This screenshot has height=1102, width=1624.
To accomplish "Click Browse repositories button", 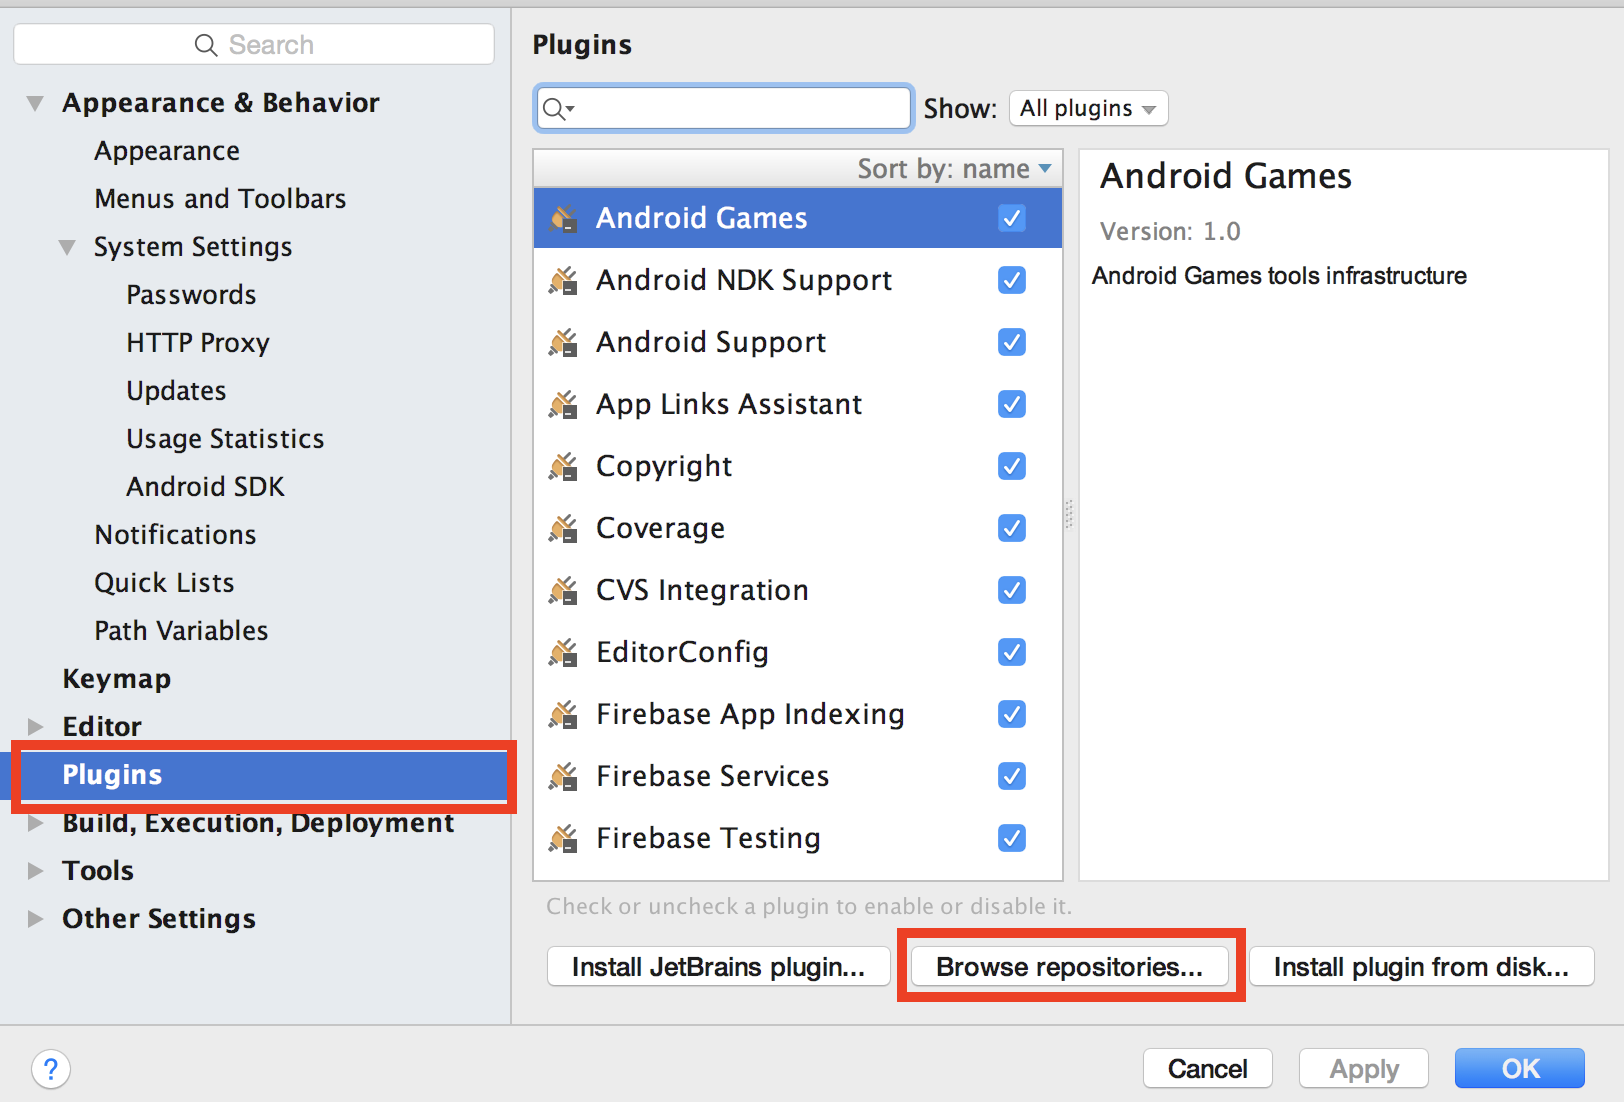I will point(1069,967).
